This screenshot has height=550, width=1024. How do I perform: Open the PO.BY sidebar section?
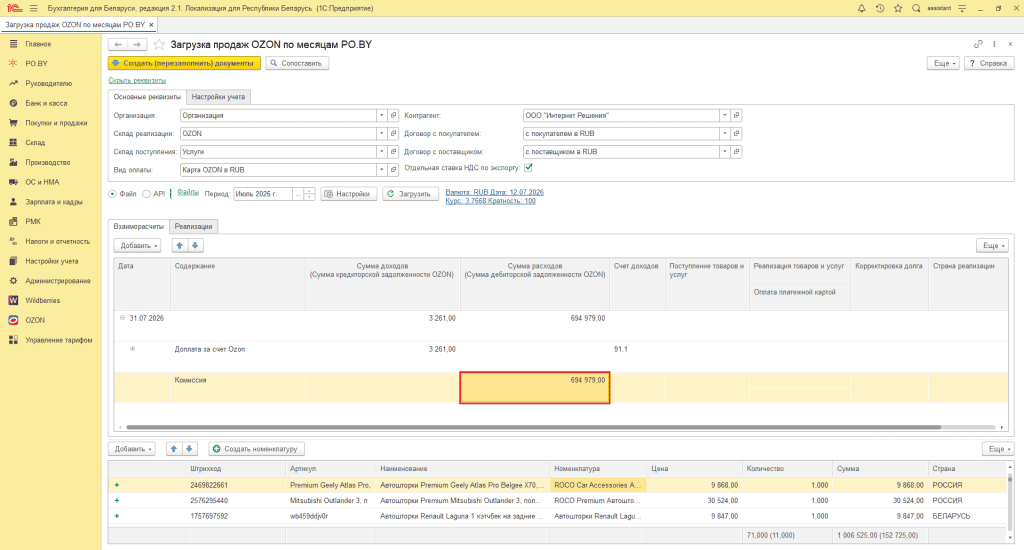click(37, 63)
